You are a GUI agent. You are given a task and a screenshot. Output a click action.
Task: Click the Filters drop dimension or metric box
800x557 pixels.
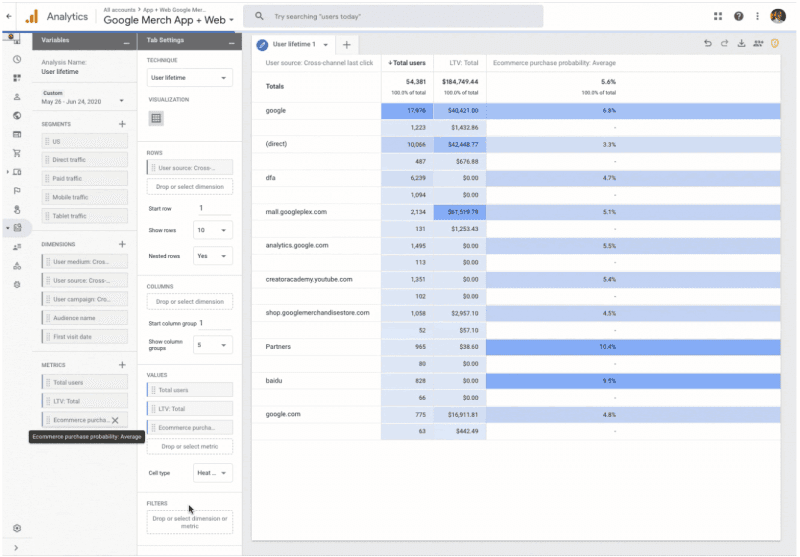[x=190, y=522]
